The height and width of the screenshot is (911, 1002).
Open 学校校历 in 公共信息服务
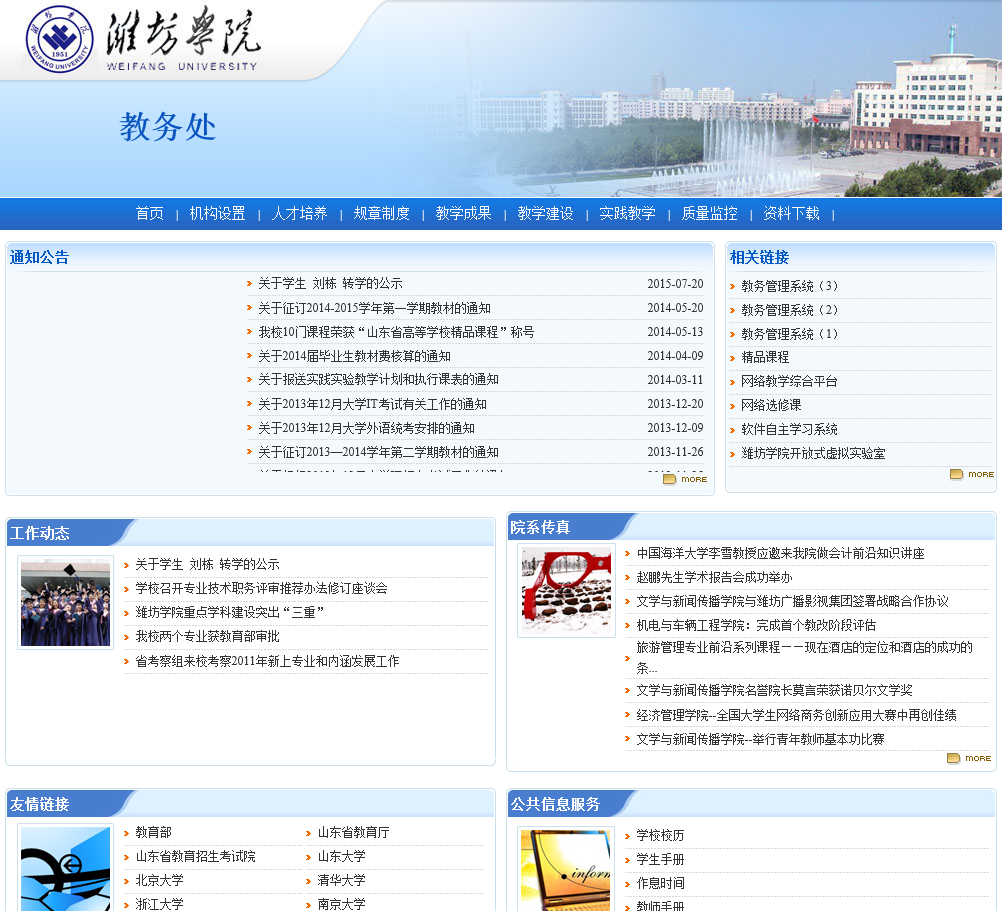(x=660, y=836)
